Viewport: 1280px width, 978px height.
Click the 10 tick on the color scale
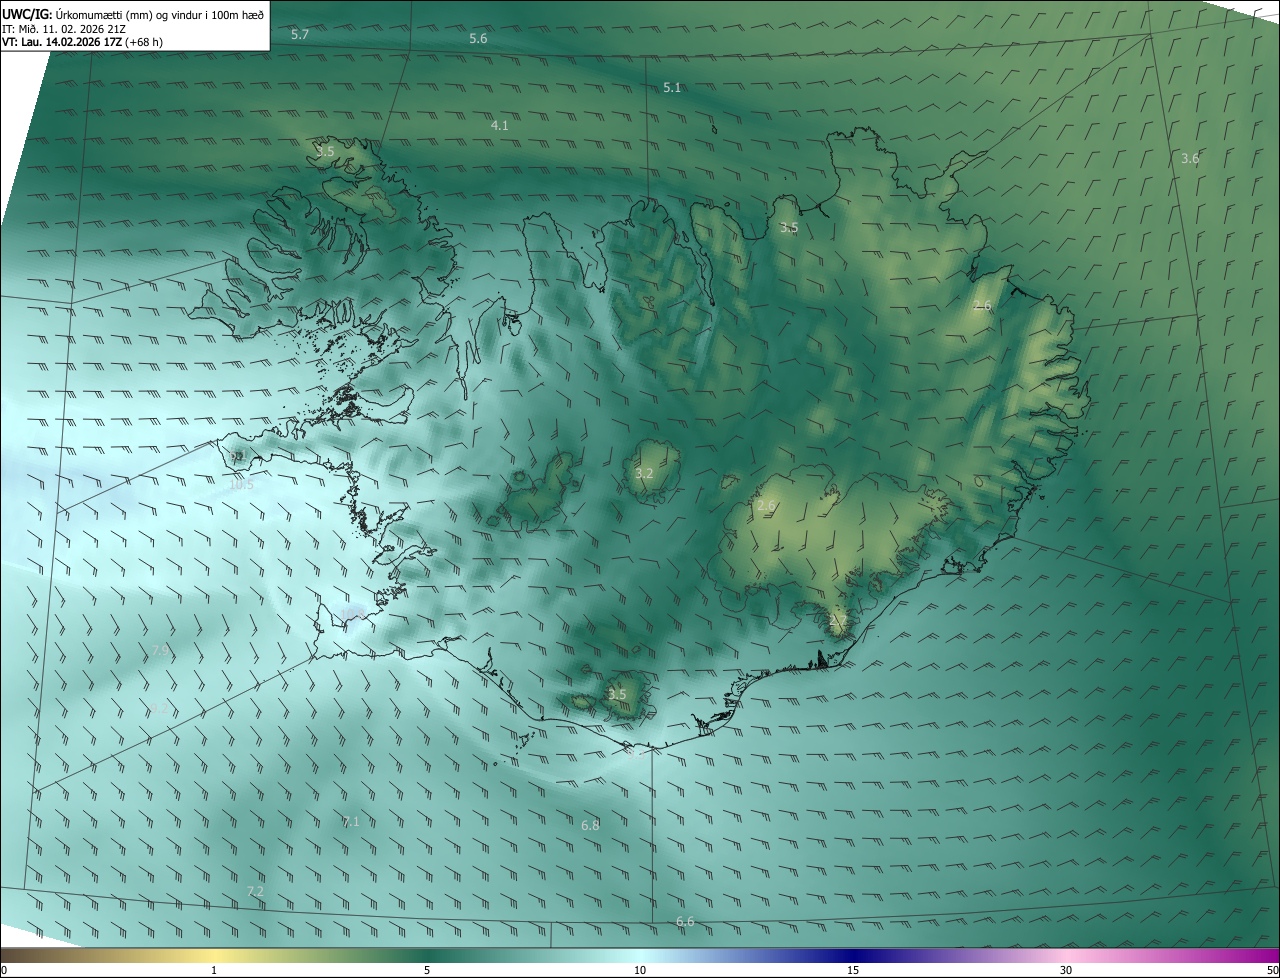tap(640, 971)
